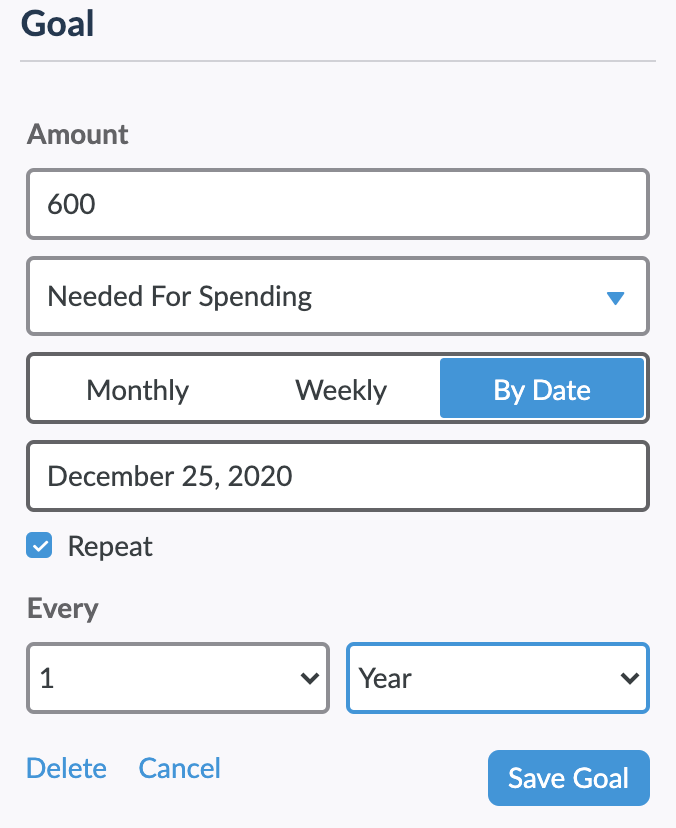This screenshot has height=828, width=676.
Task: Switch to the Monthly tab
Action: pos(137,390)
